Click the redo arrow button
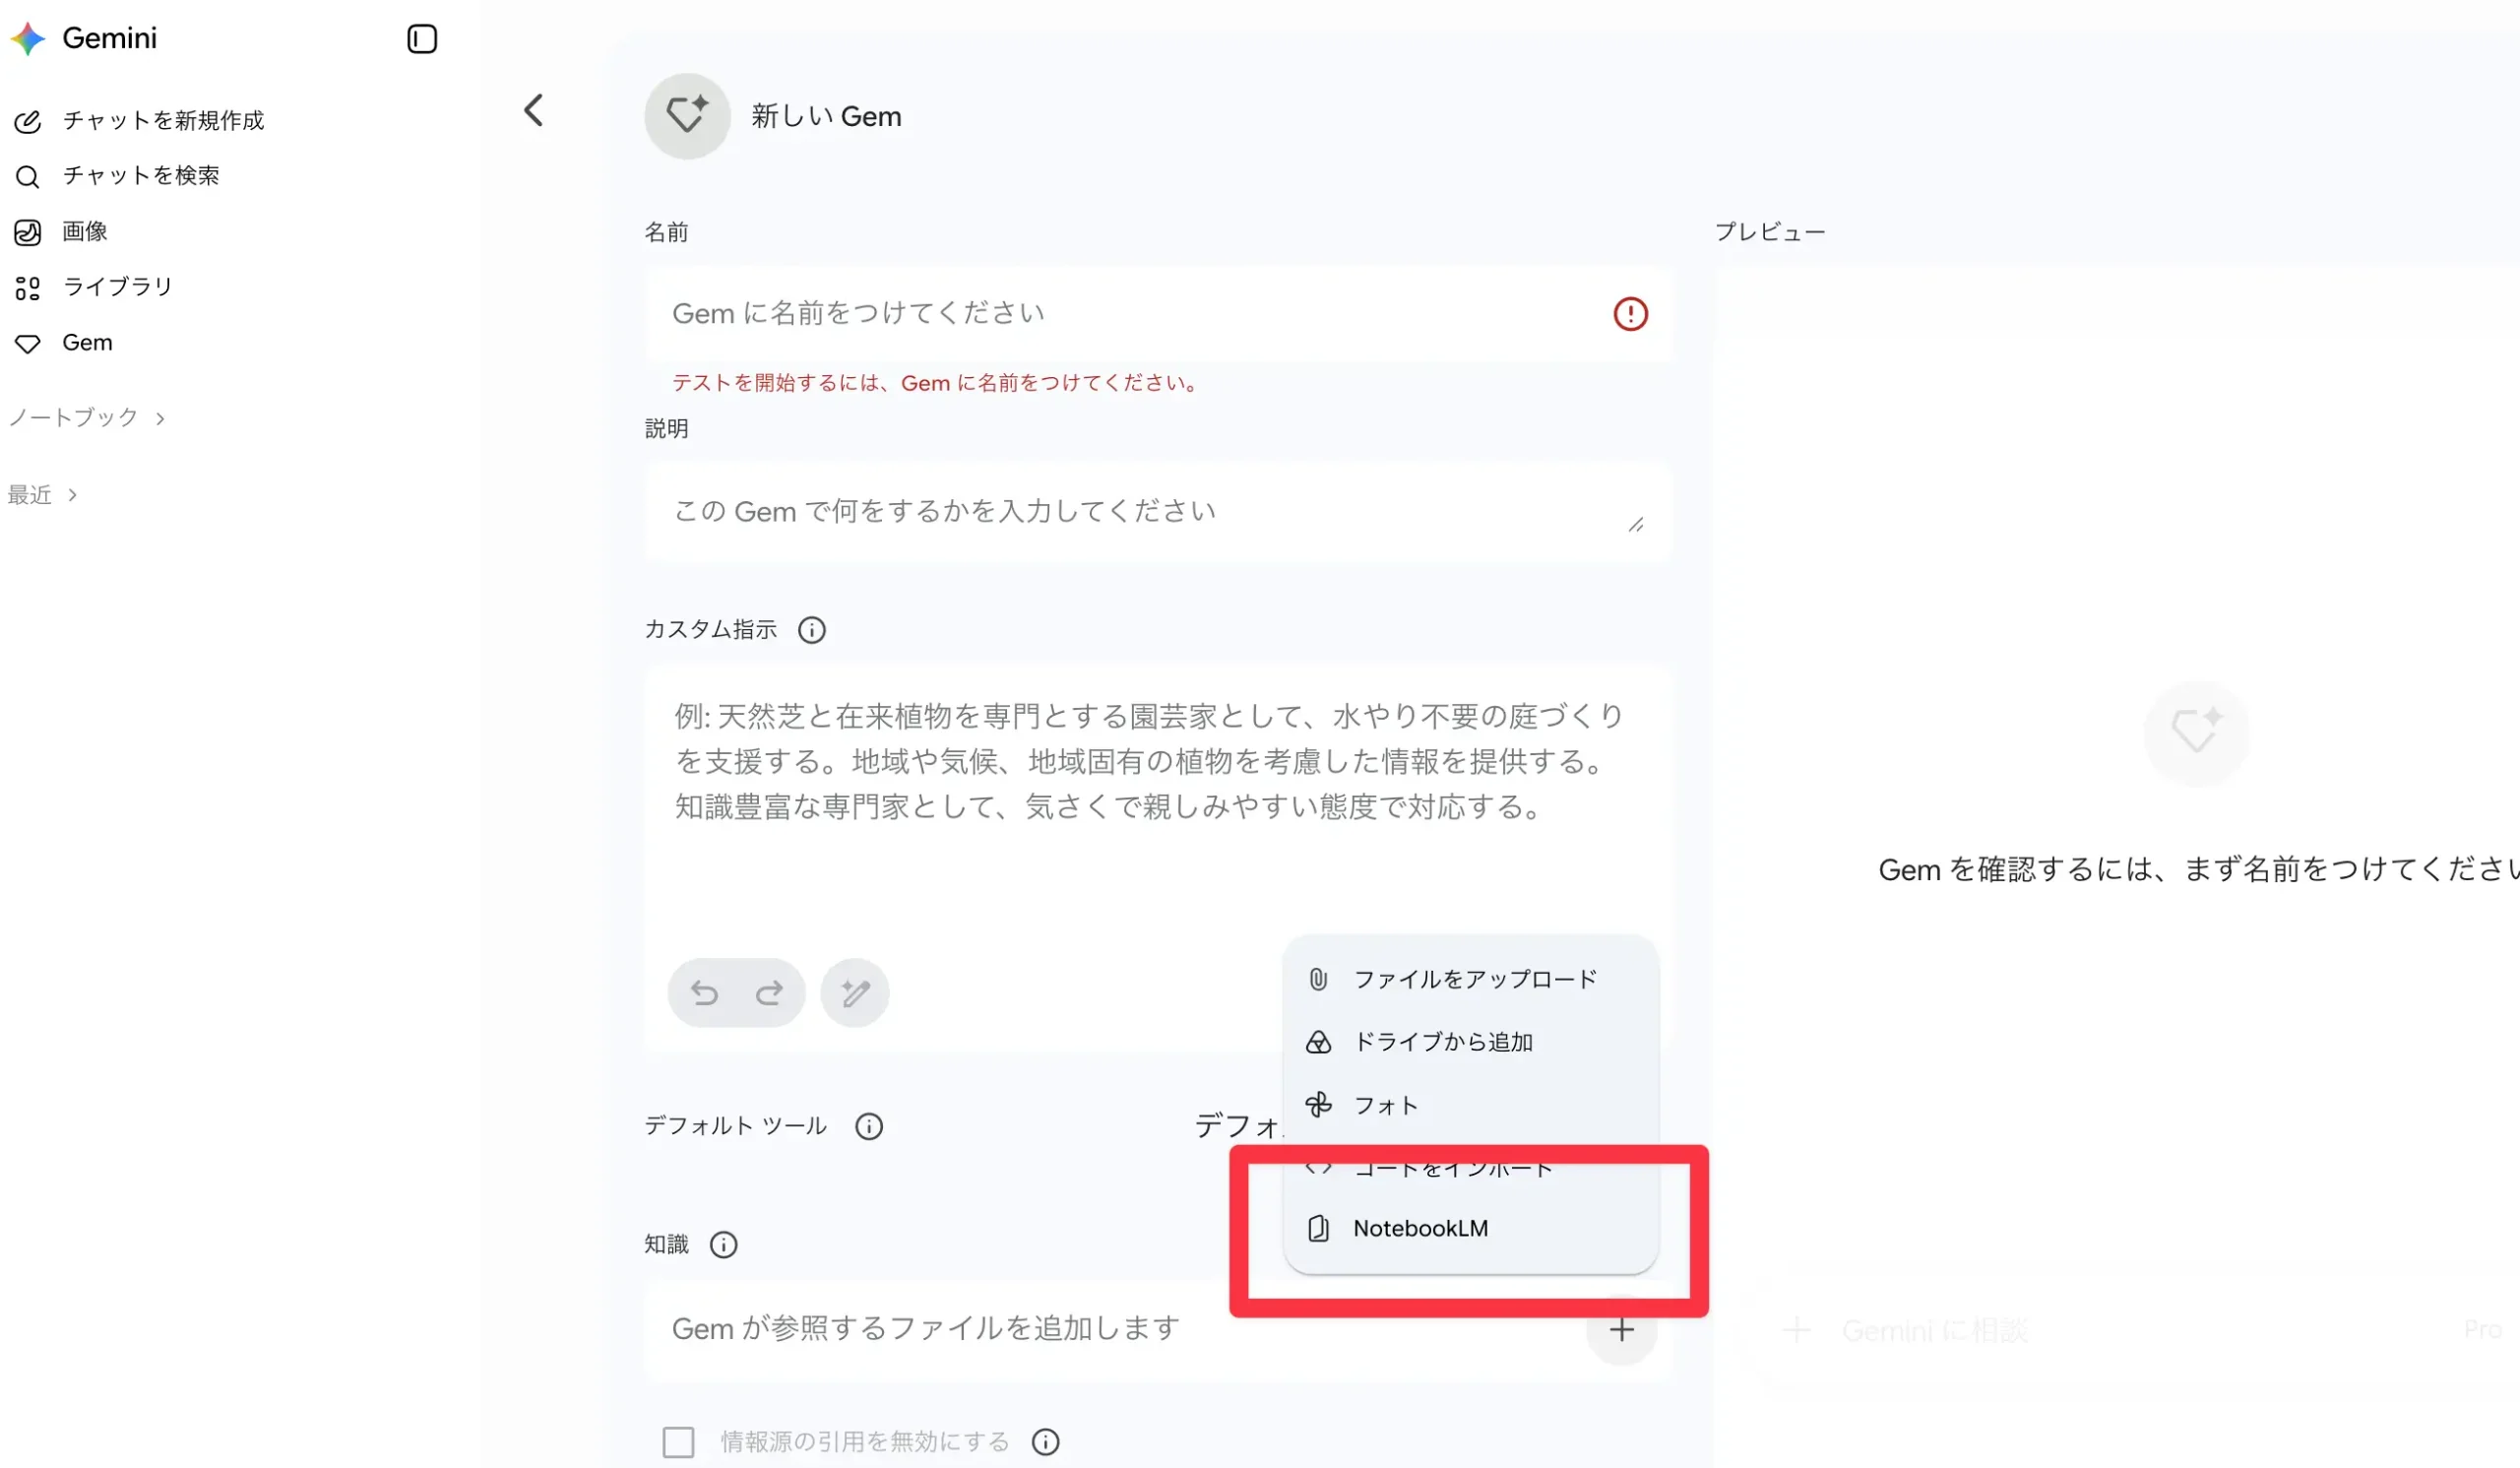Screen dimensions: 2520x1468 point(769,993)
